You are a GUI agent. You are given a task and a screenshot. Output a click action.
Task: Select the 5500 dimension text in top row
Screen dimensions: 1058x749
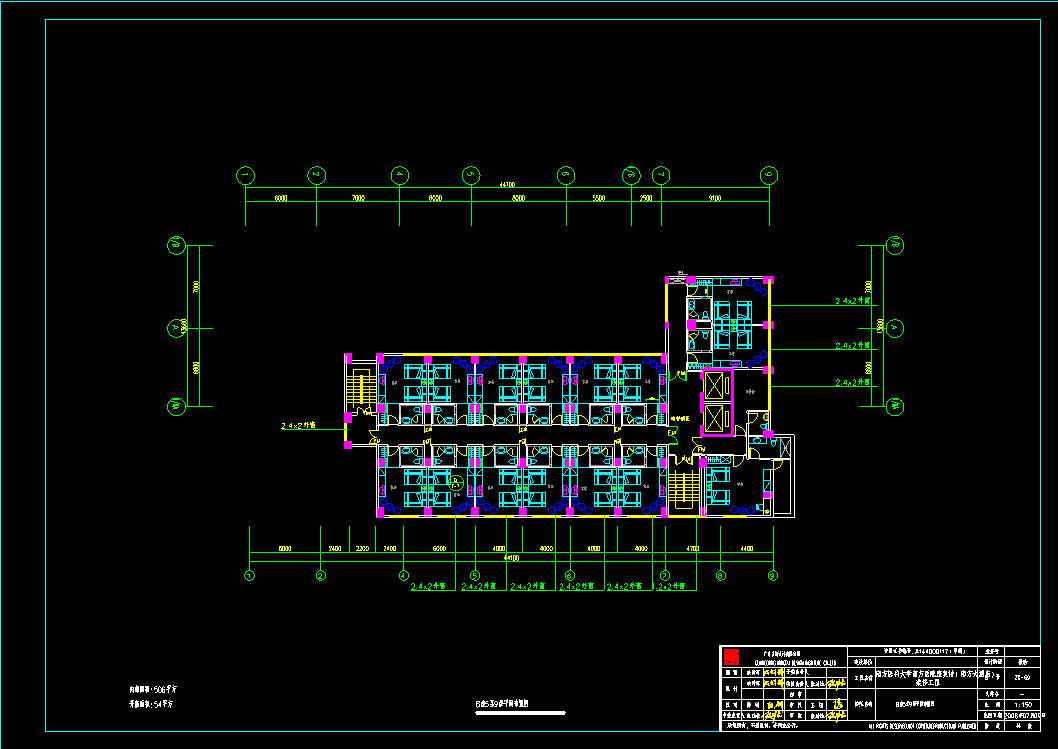click(599, 198)
